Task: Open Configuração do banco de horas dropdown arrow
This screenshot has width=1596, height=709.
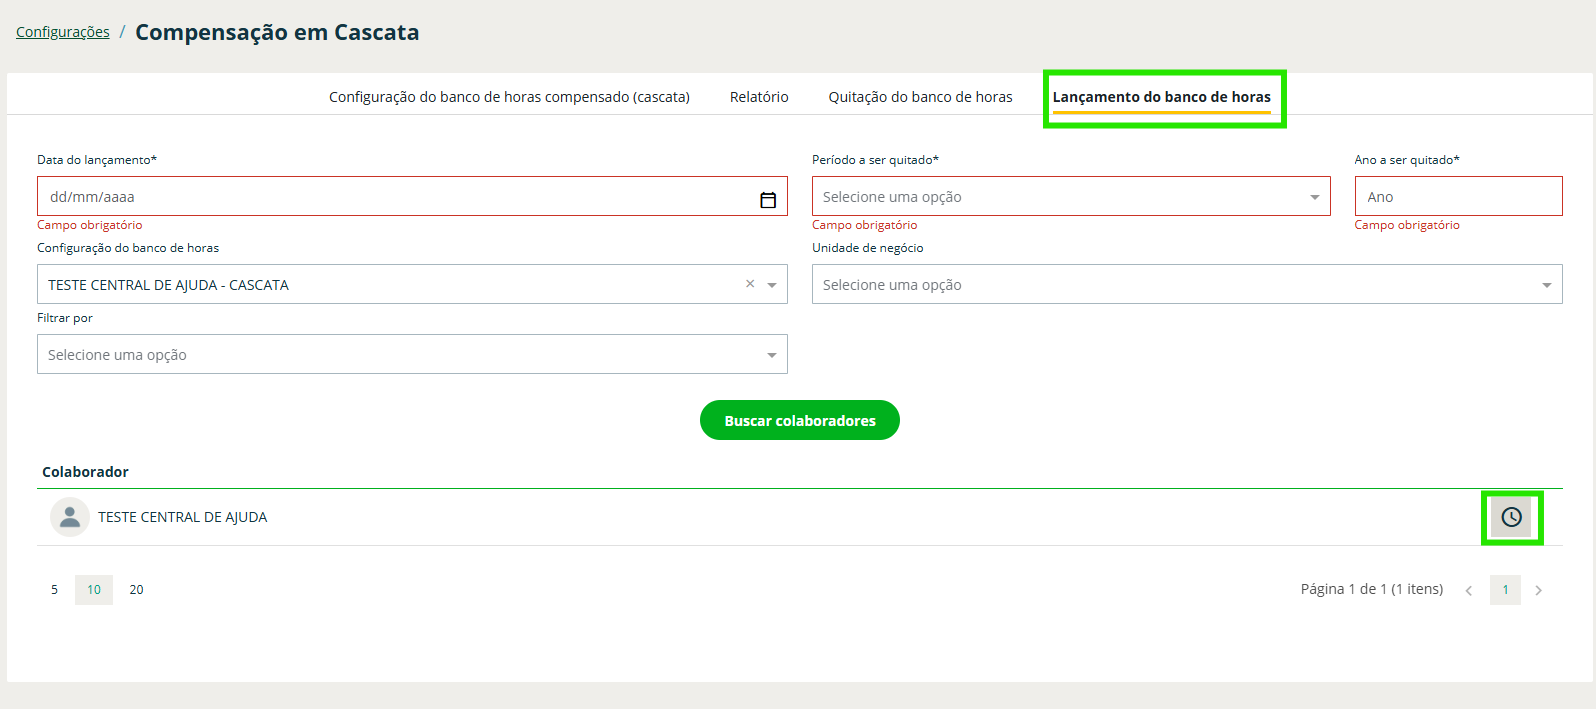Action: point(772,285)
